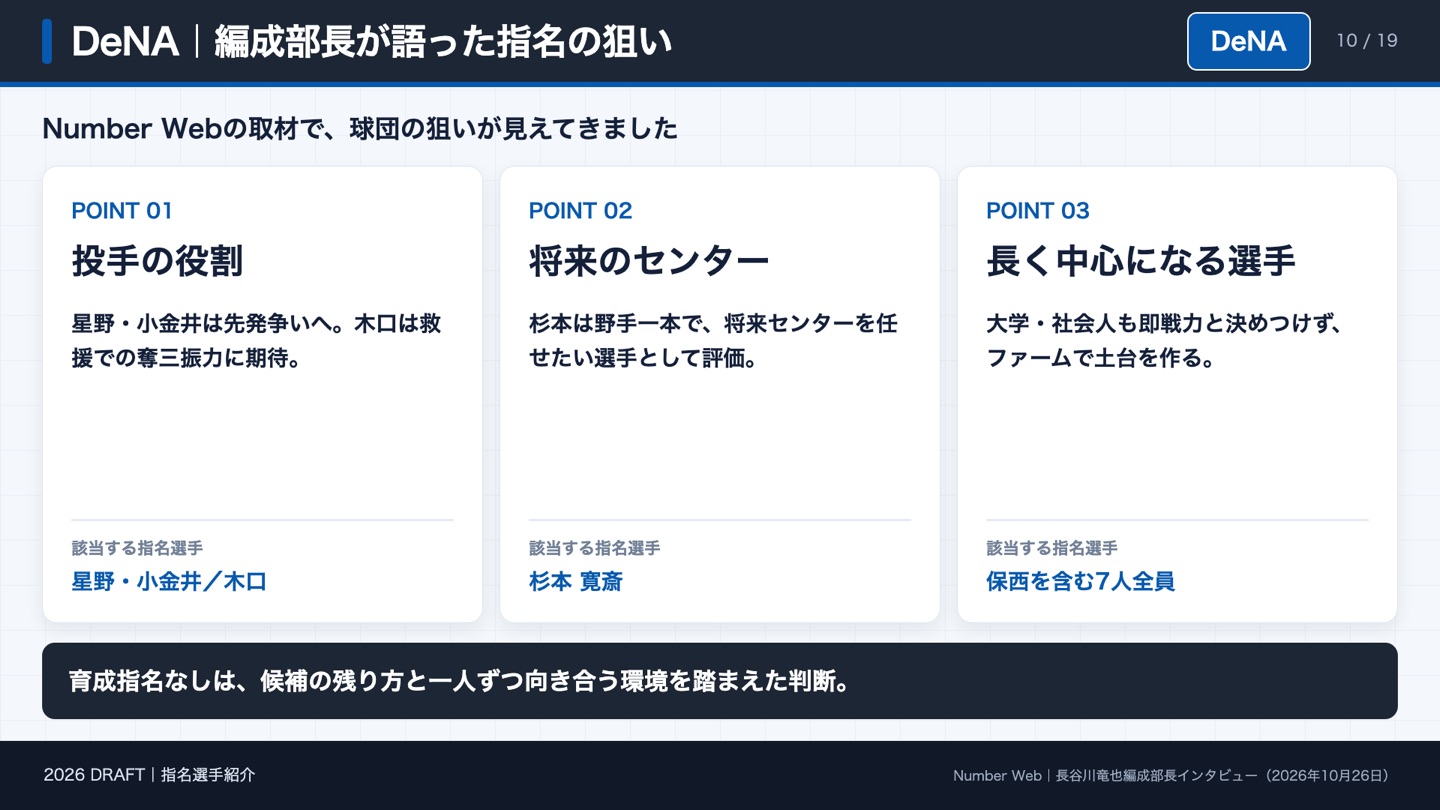Click the POINT 02 label
Viewport: 1440px width, 810px height.
click(x=580, y=211)
